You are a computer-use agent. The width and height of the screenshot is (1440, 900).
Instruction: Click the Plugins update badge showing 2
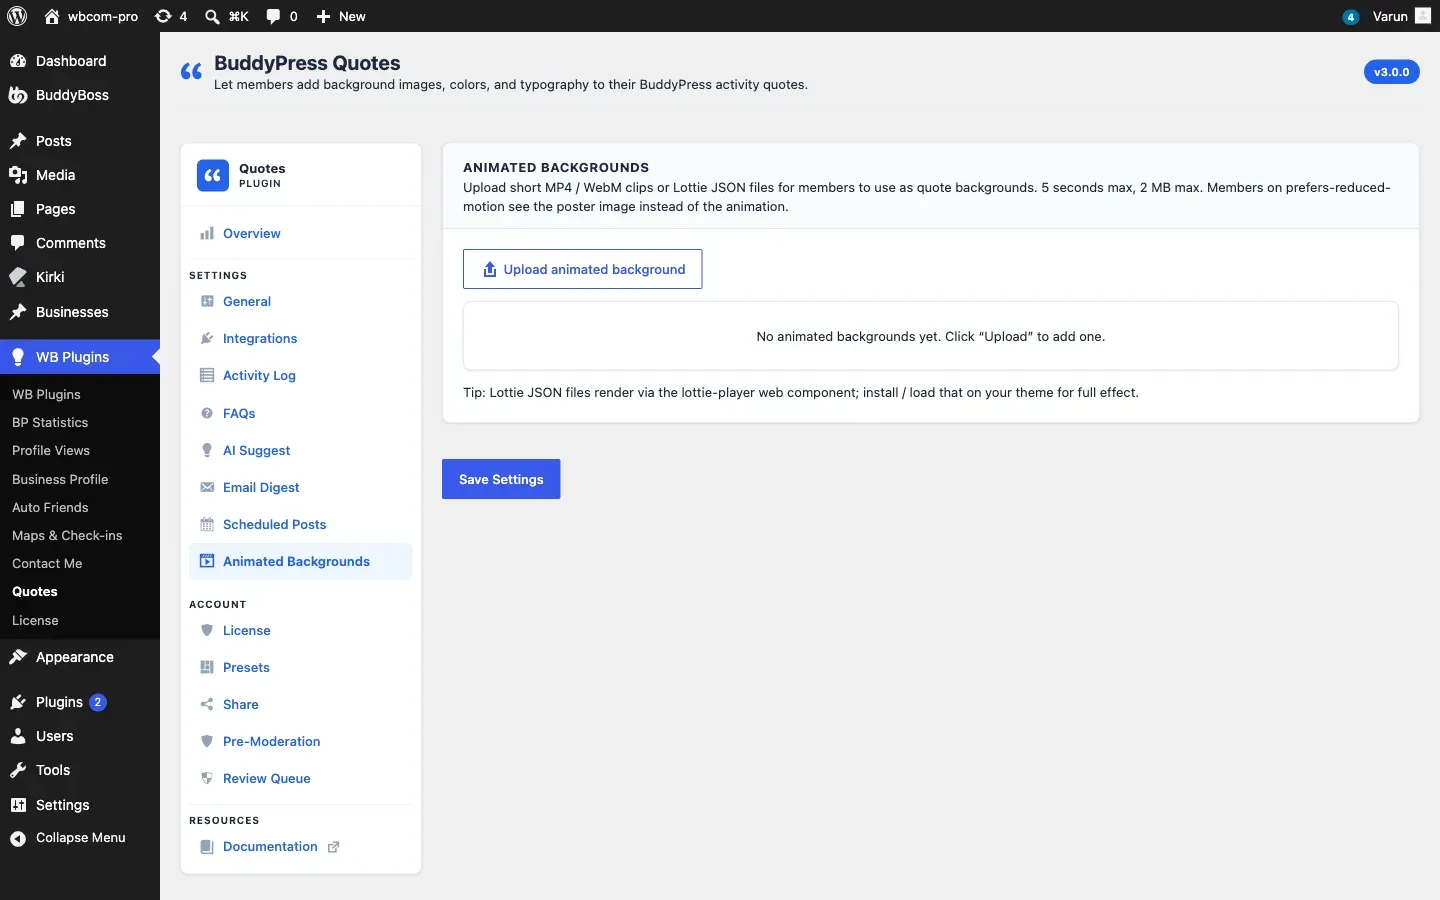point(98,702)
